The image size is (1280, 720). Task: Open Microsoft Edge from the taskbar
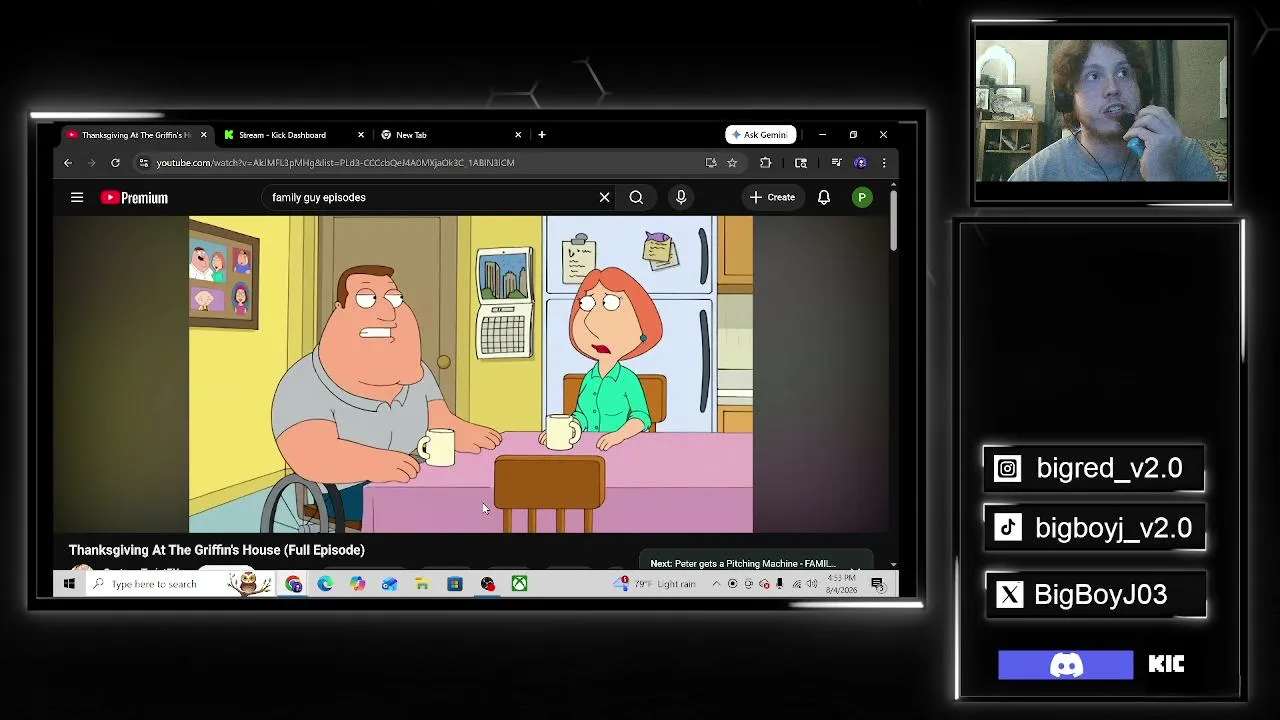tap(325, 584)
